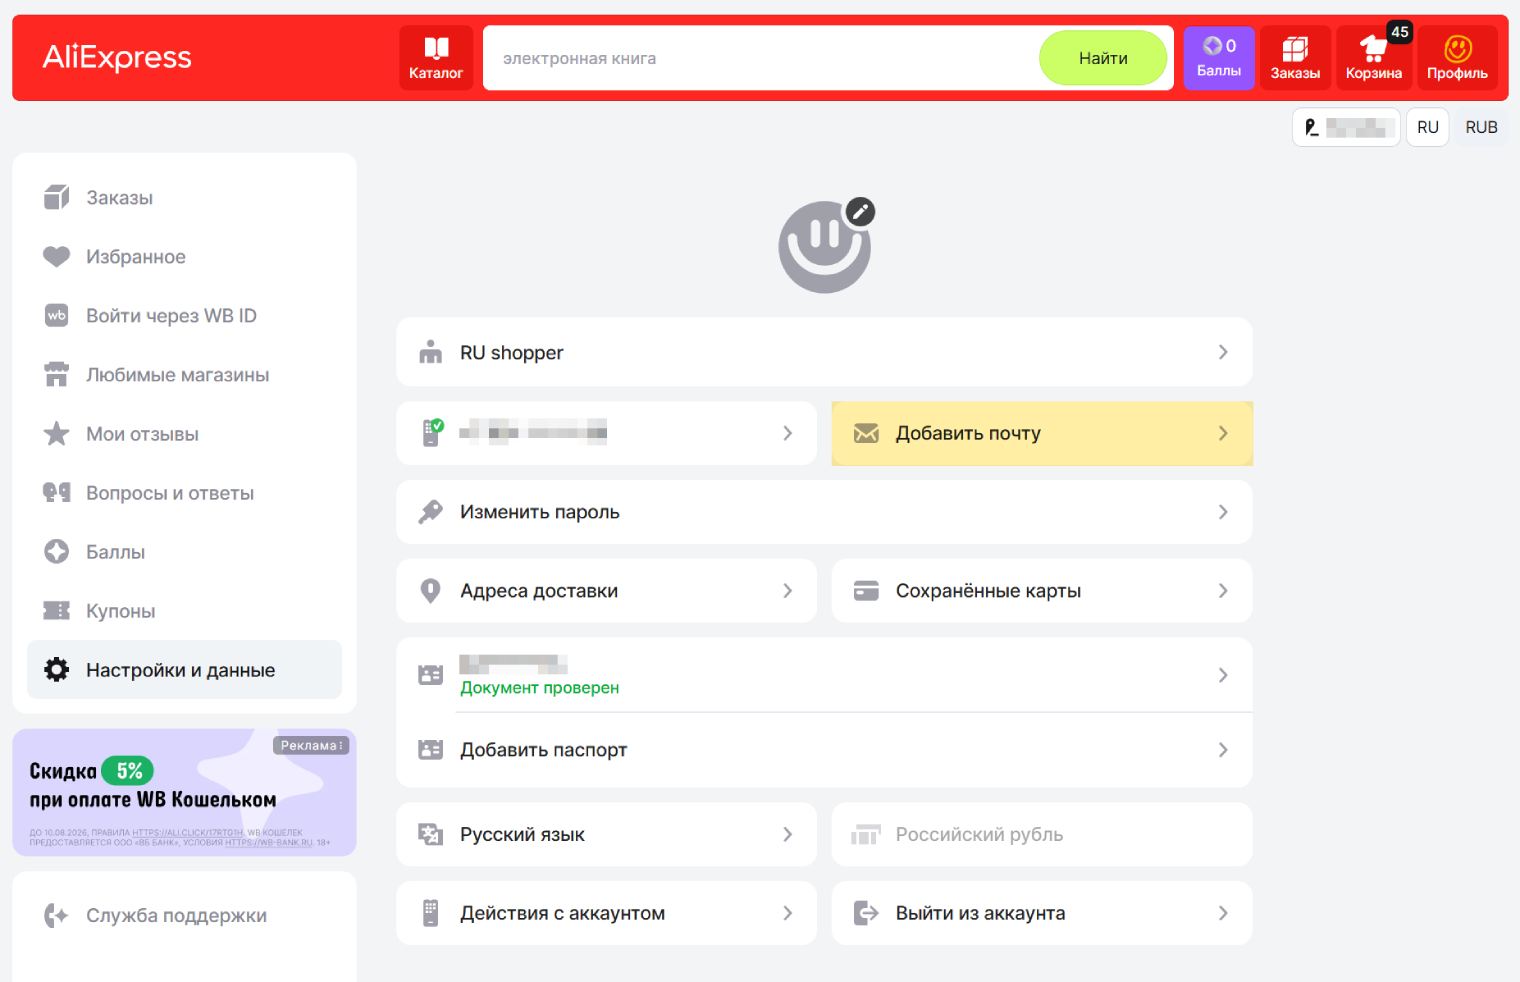Expand the Адреса доставки chevron
Image resolution: width=1520 pixels, height=982 pixels.
[x=788, y=591]
